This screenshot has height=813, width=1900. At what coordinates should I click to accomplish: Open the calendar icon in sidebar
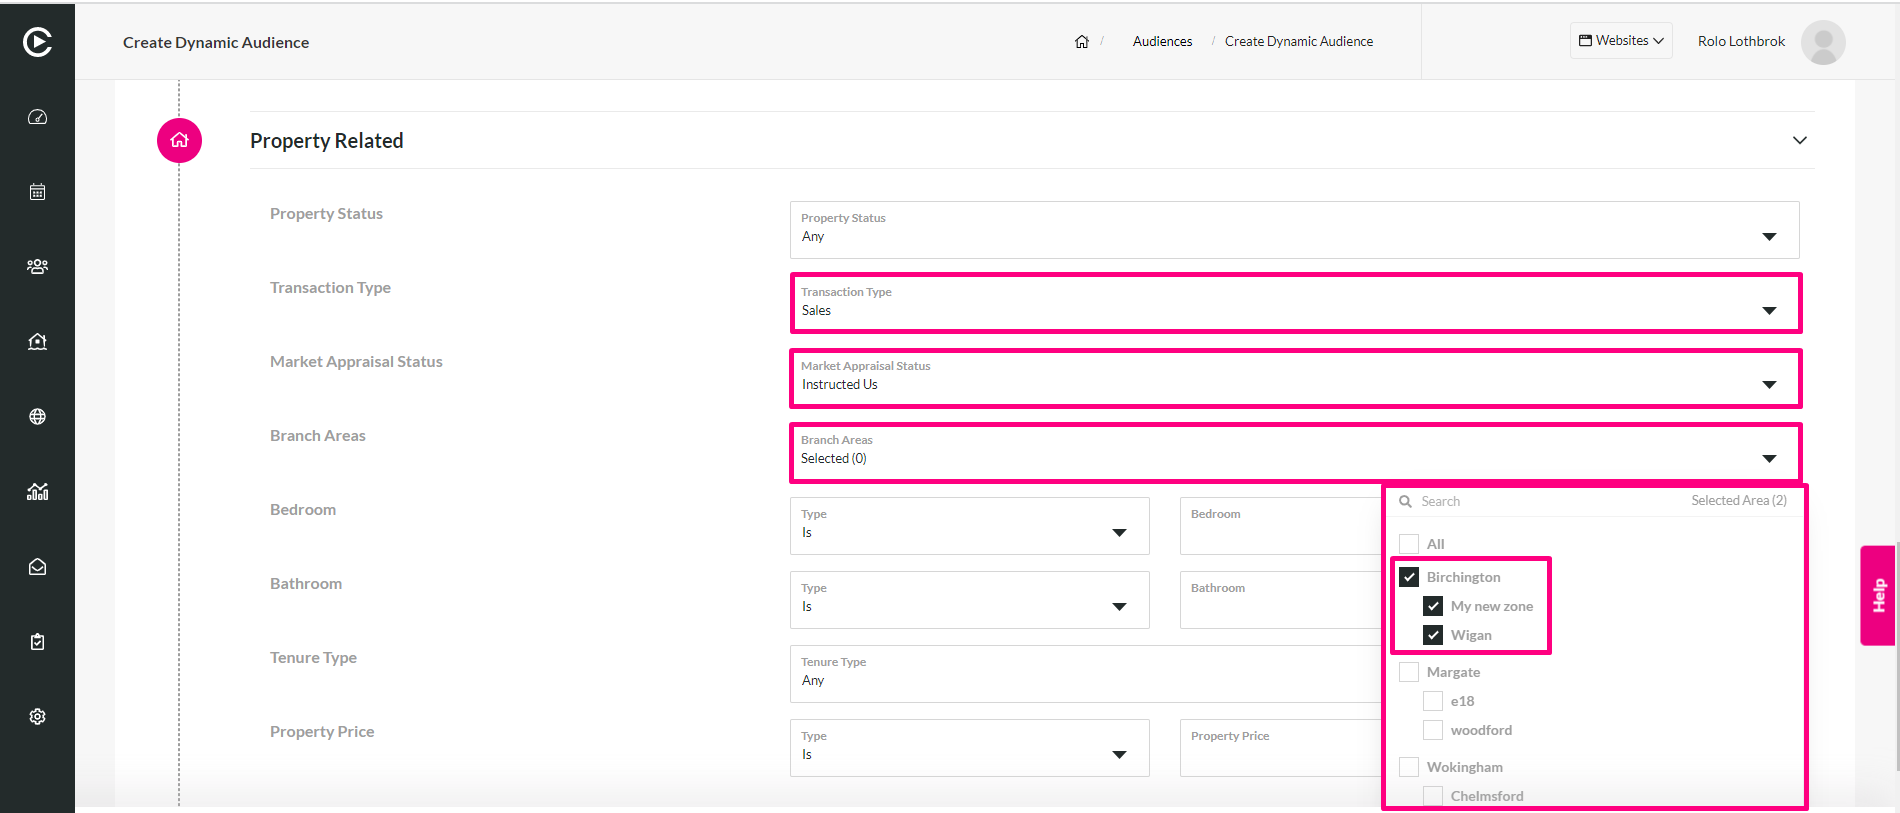pyautogui.click(x=37, y=192)
